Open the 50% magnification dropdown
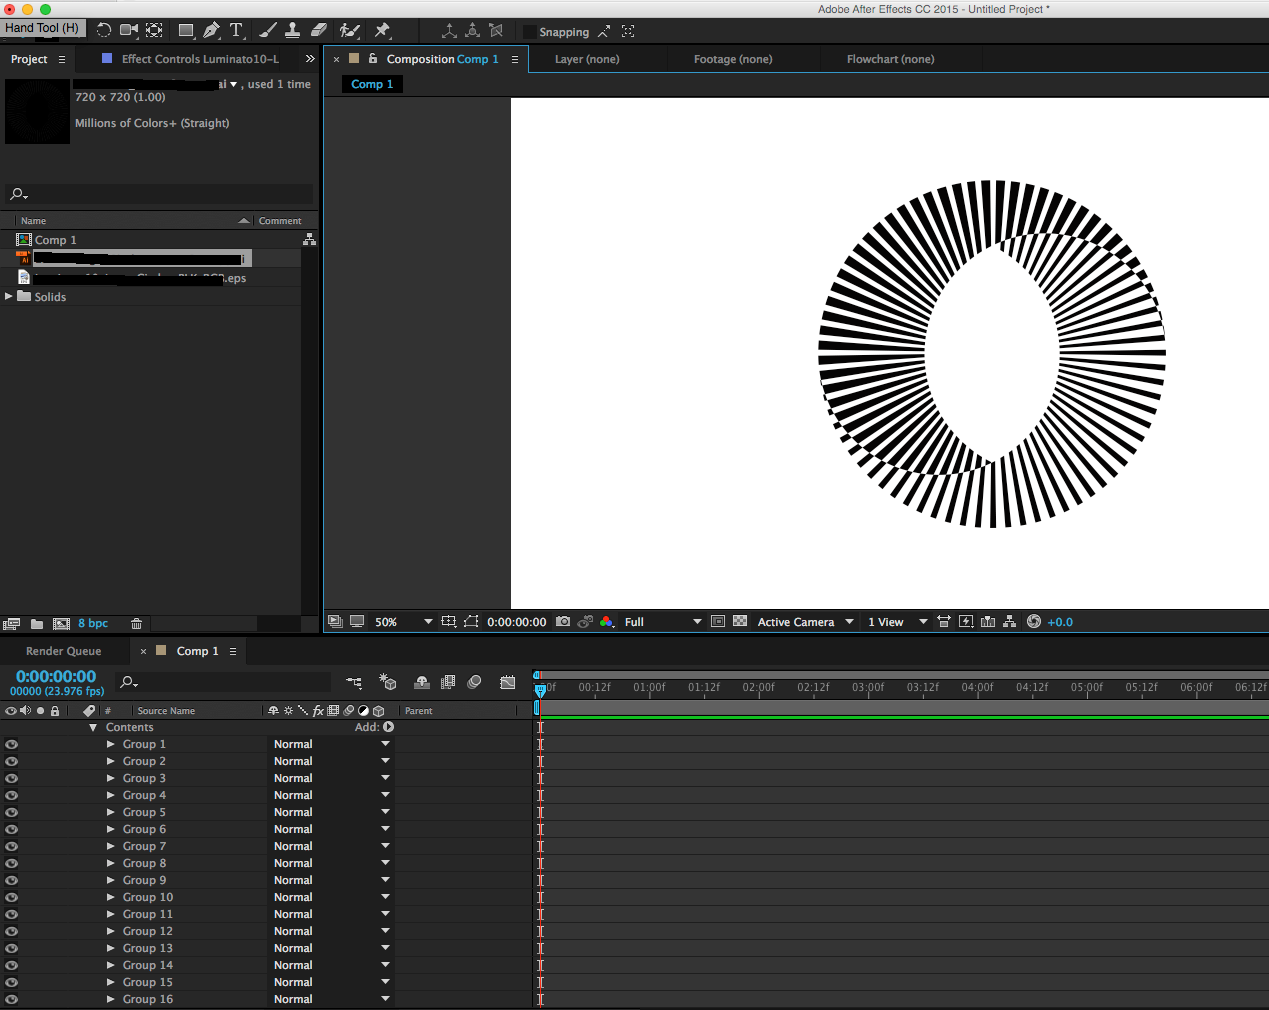Screen dimensions: 1269x1010 point(428,622)
